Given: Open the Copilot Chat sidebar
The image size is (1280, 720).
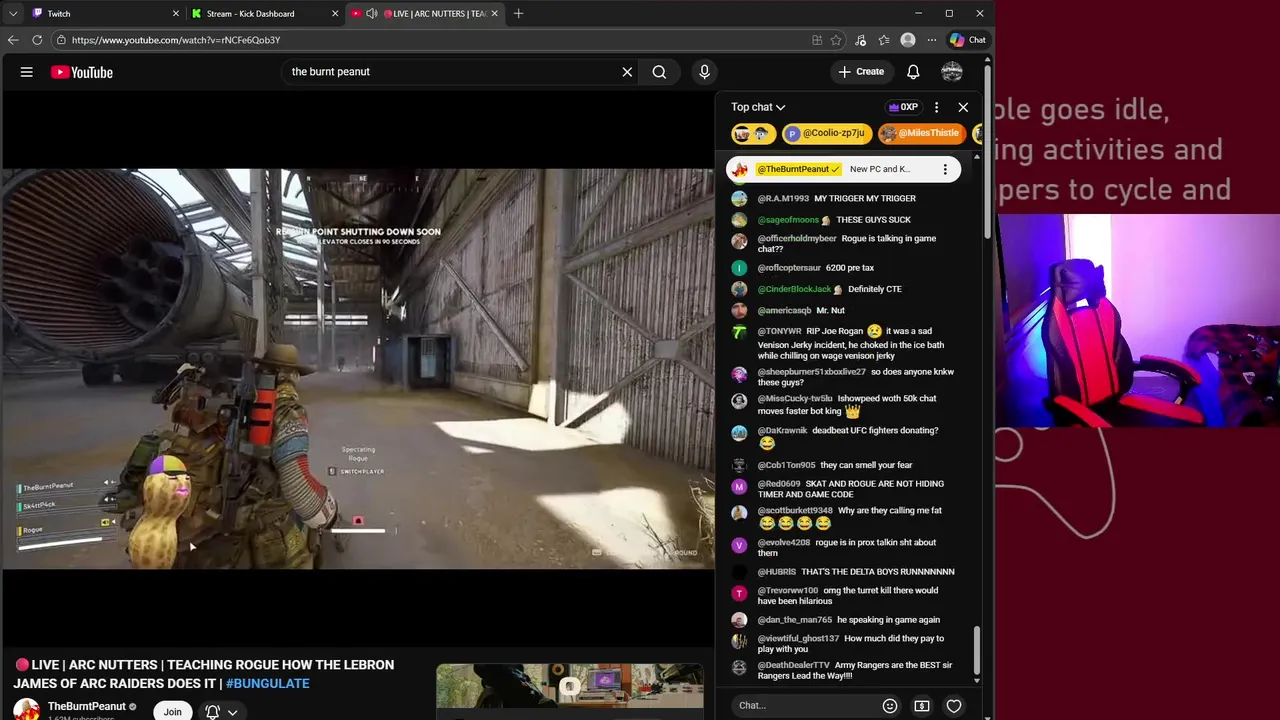Looking at the screenshot, I should pos(968,40).
